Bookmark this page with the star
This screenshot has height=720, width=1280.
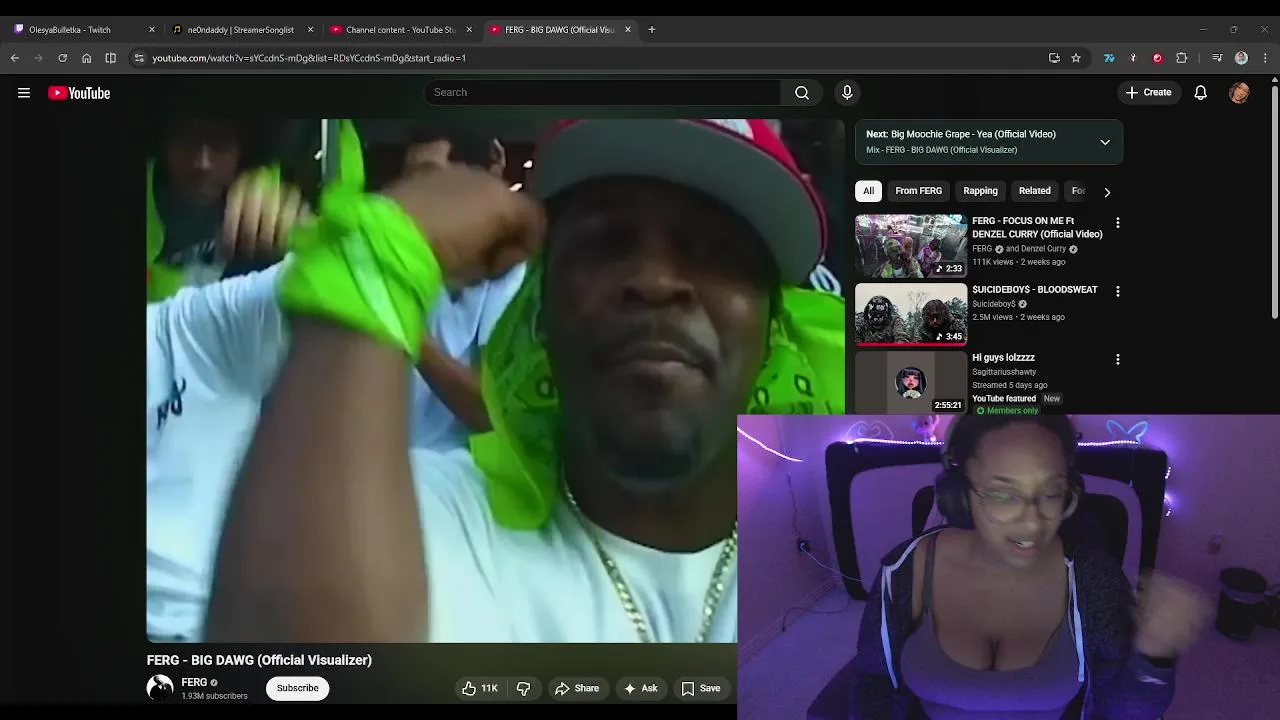click(x=1076, y=58)
